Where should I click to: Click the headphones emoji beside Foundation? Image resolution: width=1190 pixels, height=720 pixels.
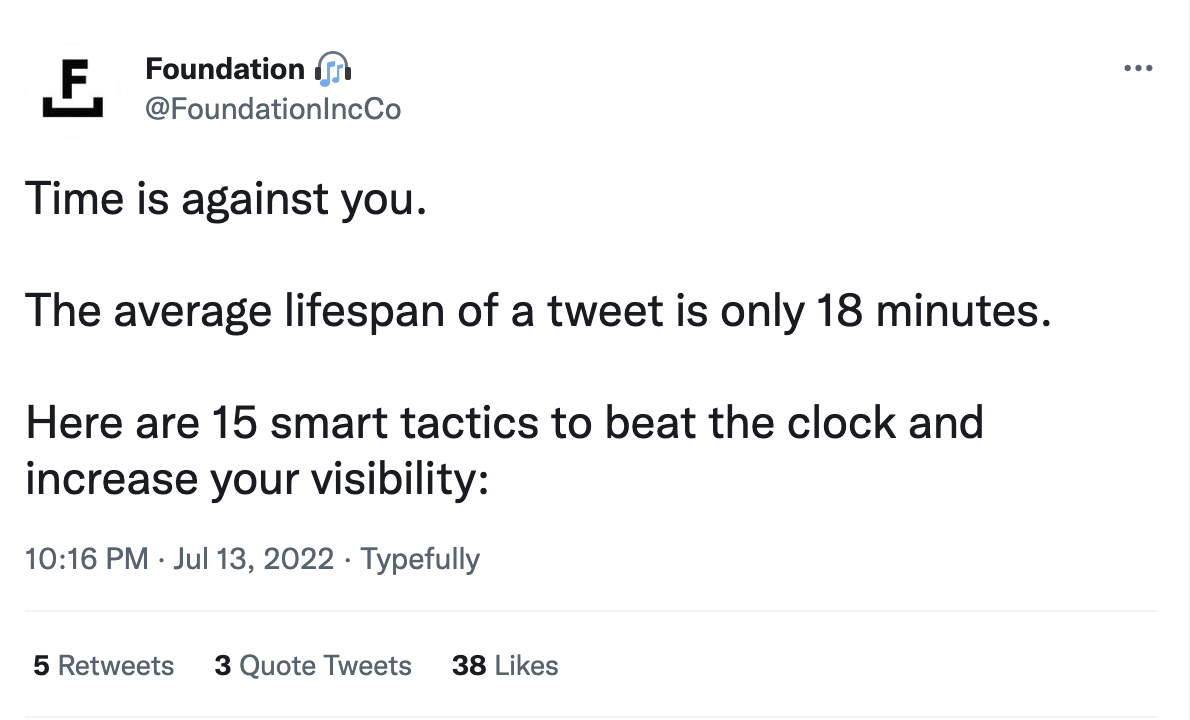click(334, 70)
